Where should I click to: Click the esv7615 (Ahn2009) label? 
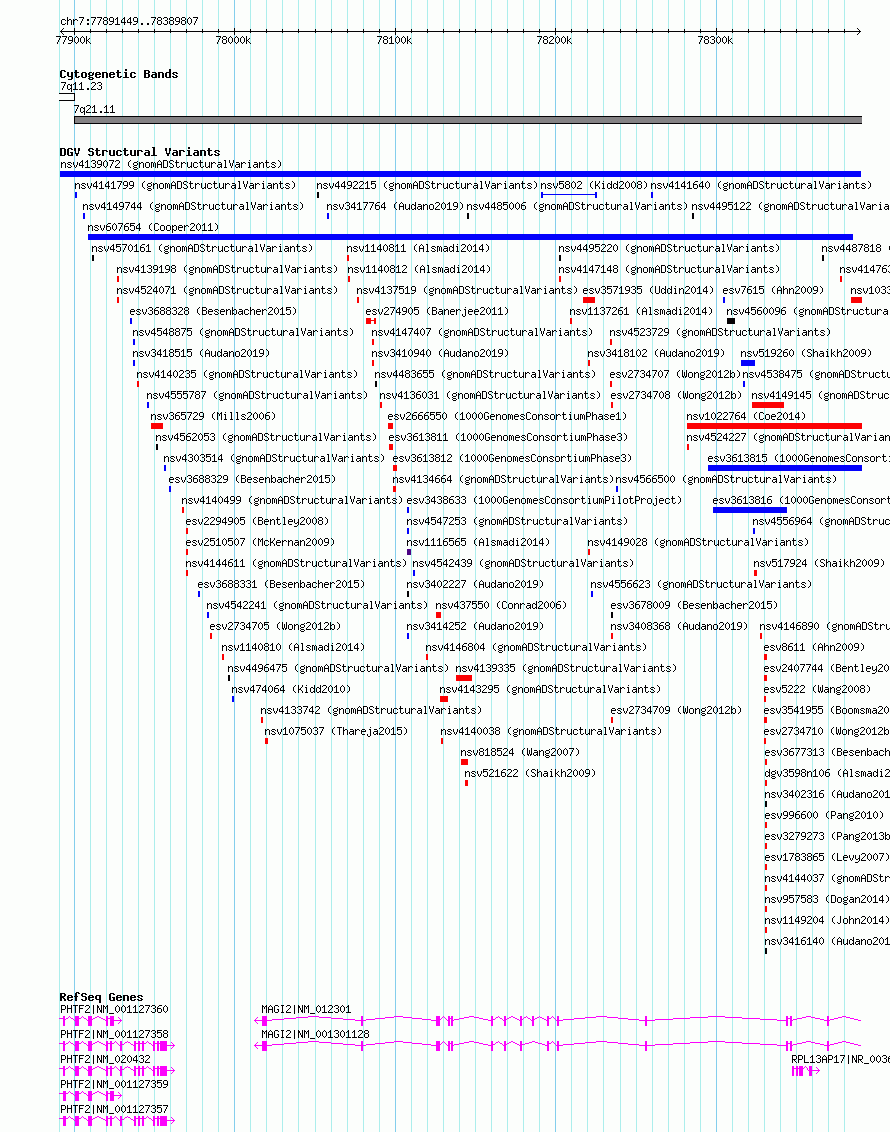tap(773, 290)
